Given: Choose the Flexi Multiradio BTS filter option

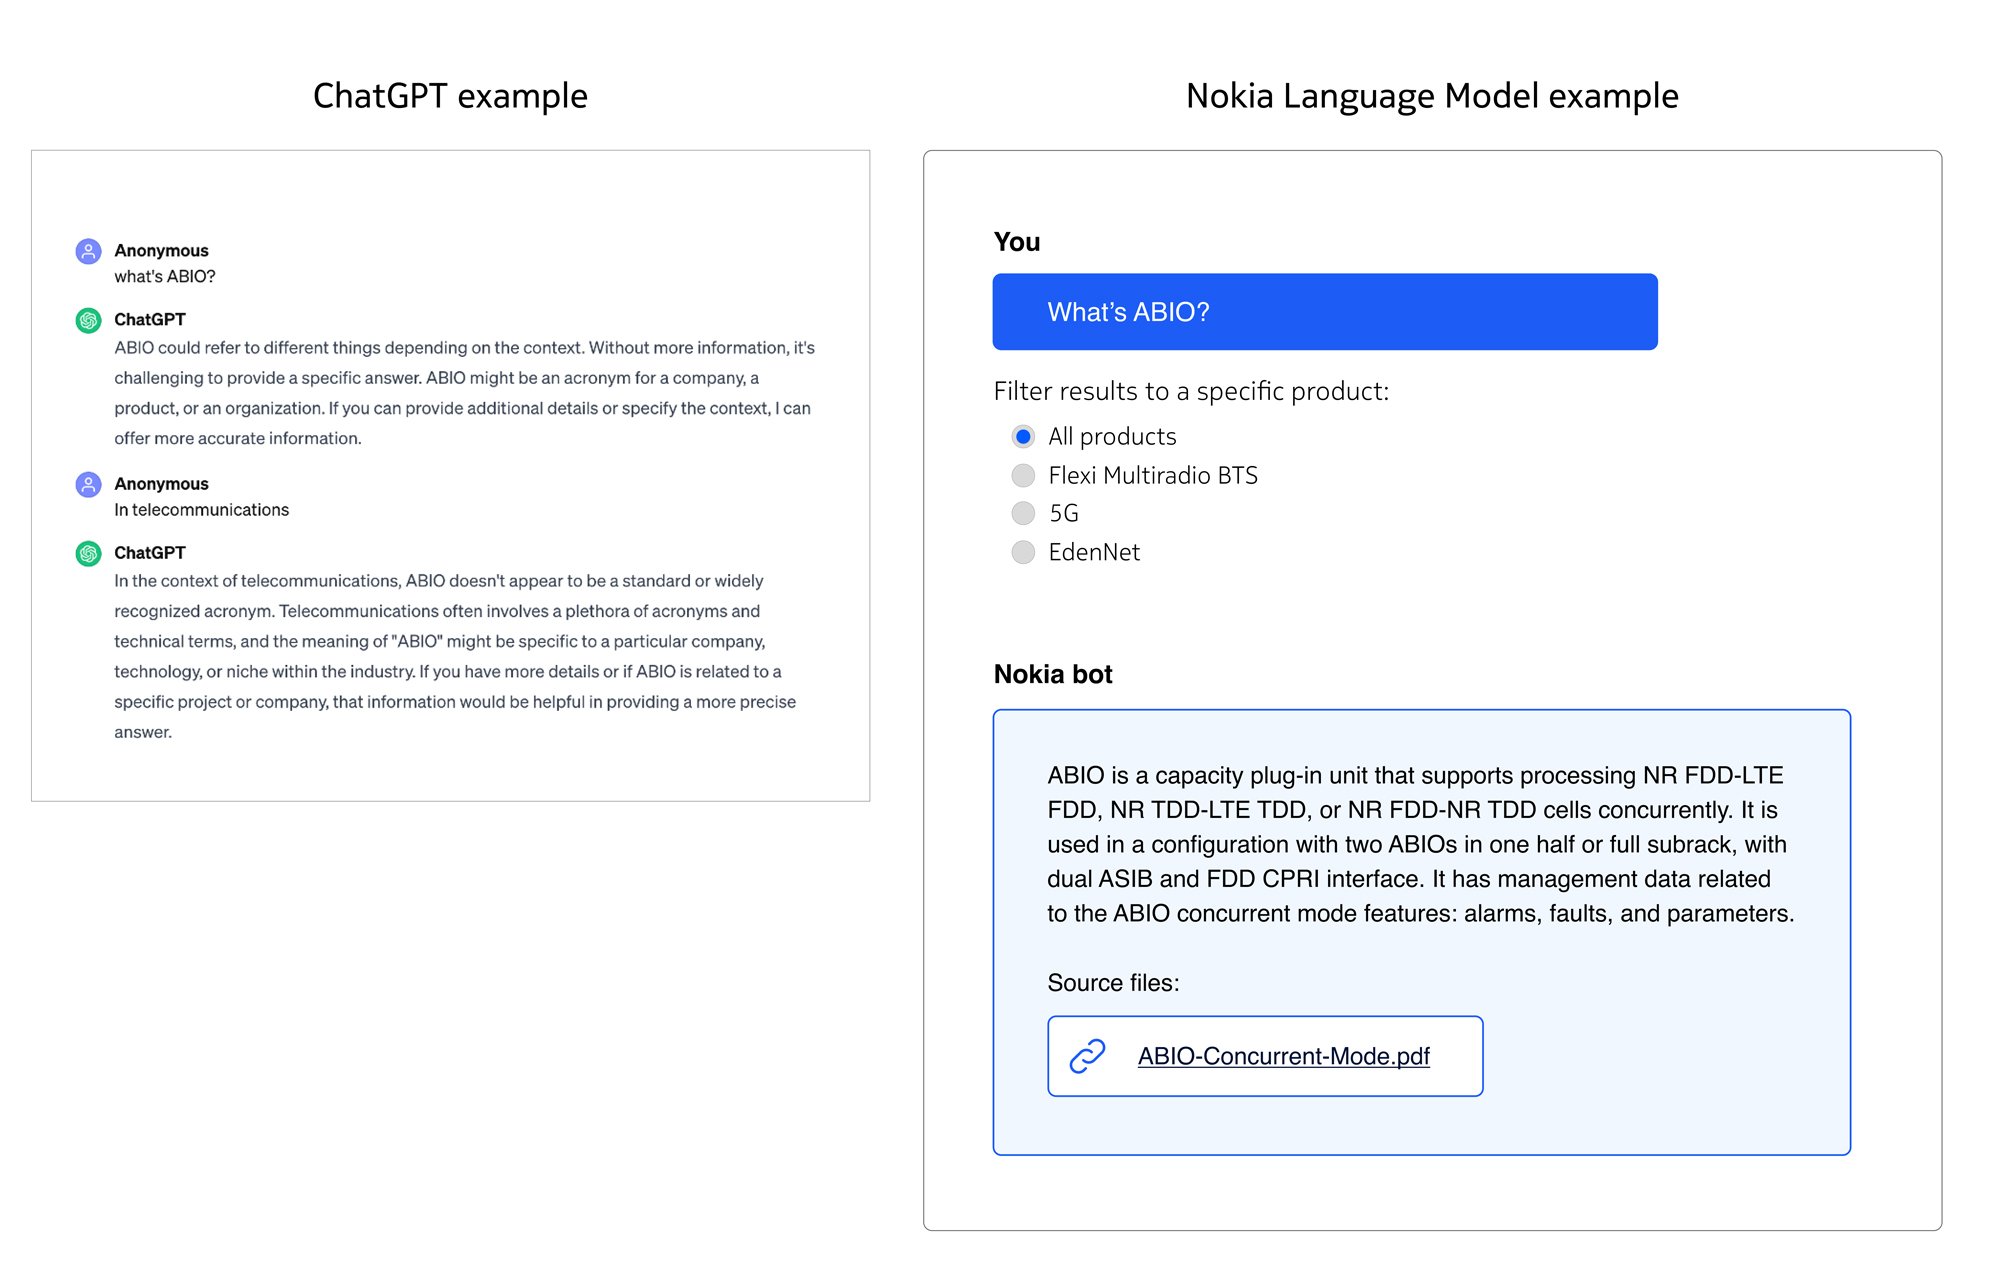Looking at the screenshot, I should tap(1023, 475).
